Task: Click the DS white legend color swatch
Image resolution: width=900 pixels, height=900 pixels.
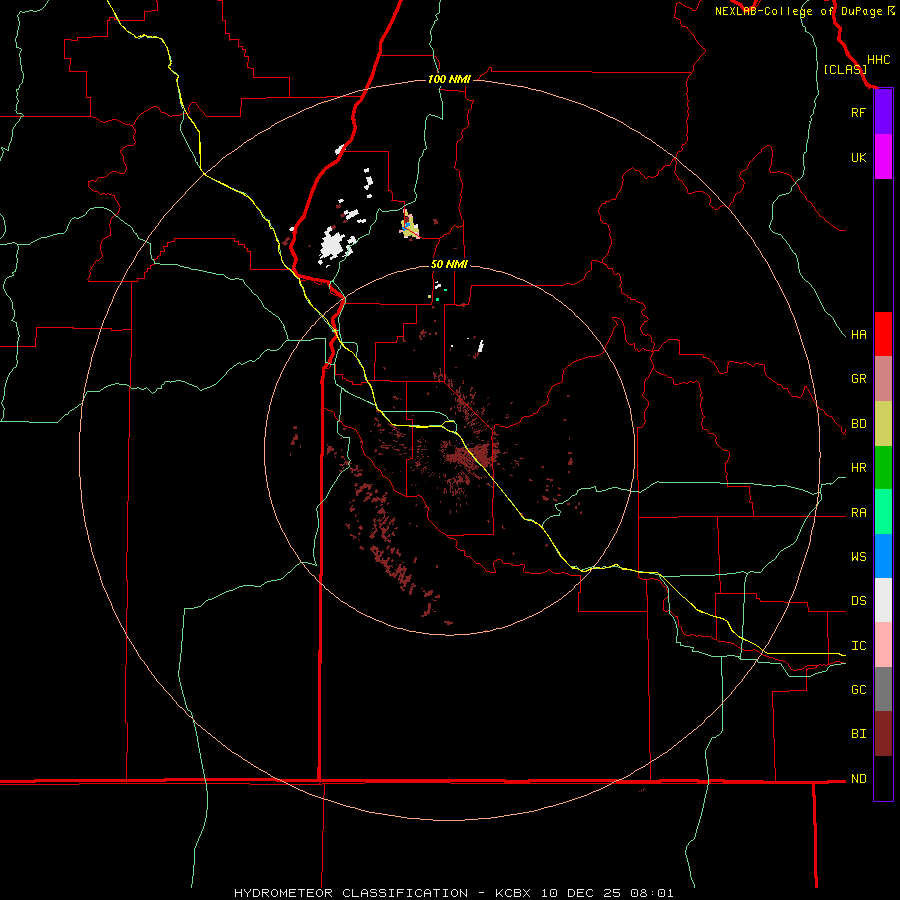Action: [883, 600]
